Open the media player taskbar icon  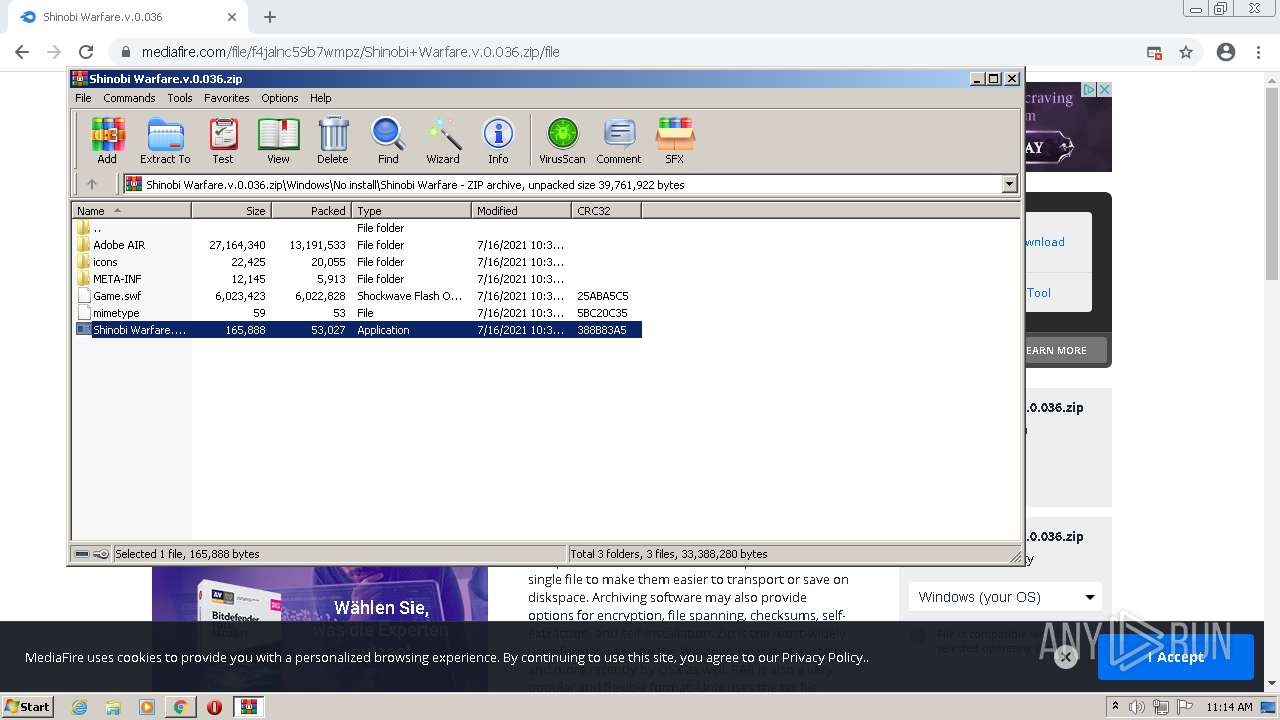click(x=147, y=707)
